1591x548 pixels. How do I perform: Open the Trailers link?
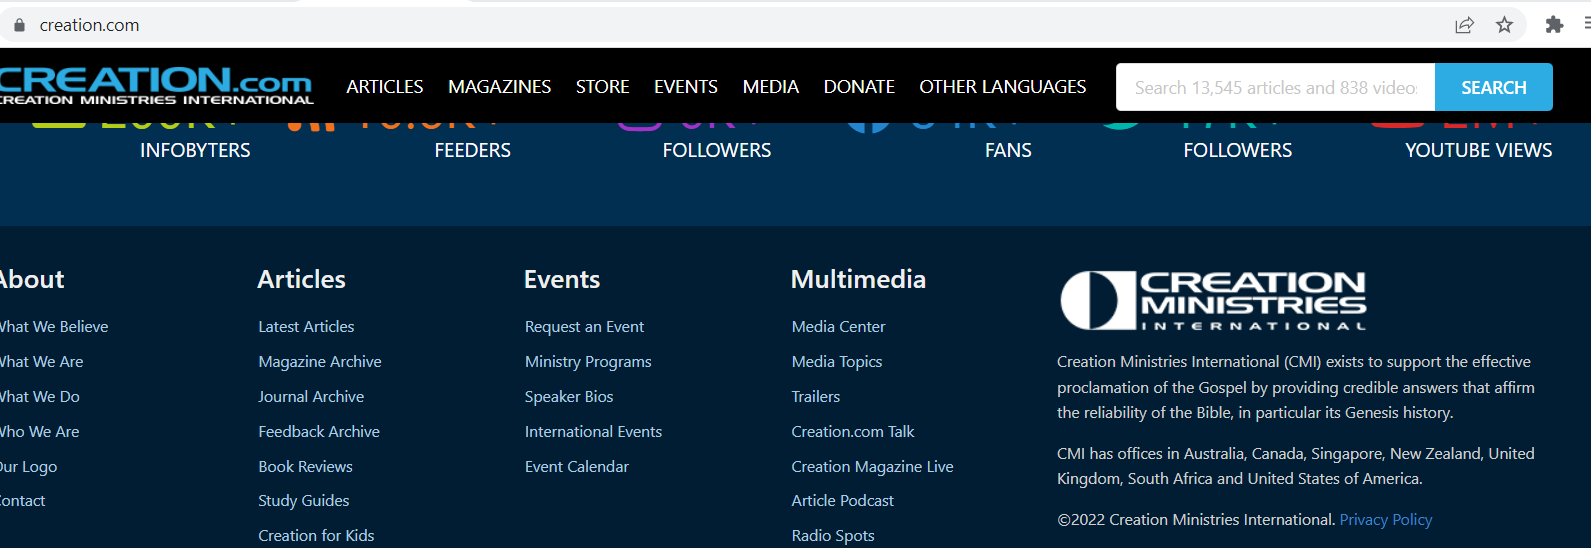pyautogui.click(x=816, y=397)
